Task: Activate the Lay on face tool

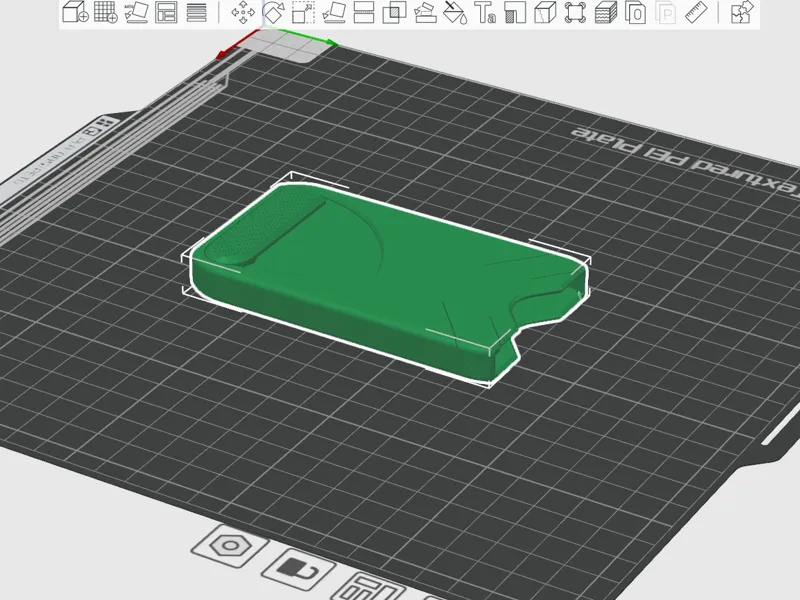Action: coord(334,12)
